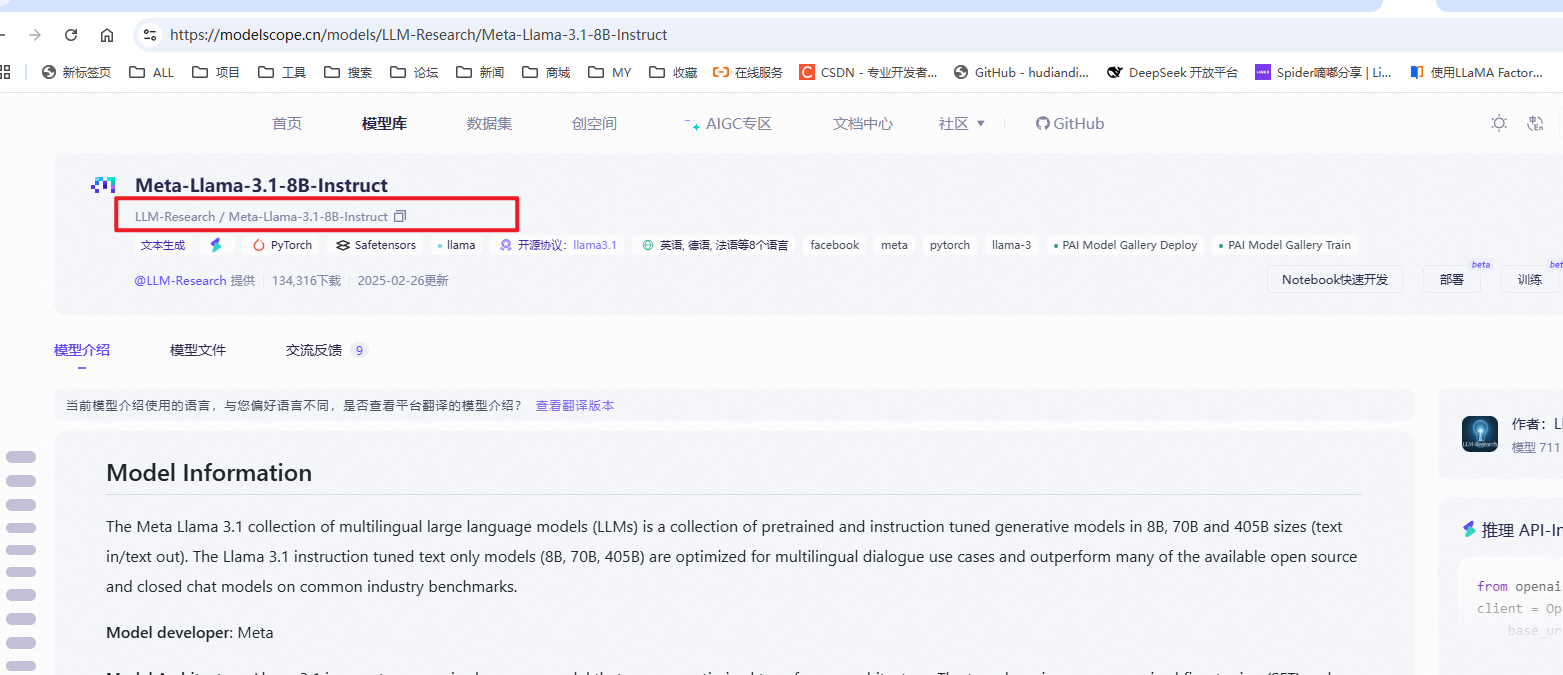1563x675 pixels.
Task: Click the facebook tag
Action: pyautogui.click(x=834, y=245)
